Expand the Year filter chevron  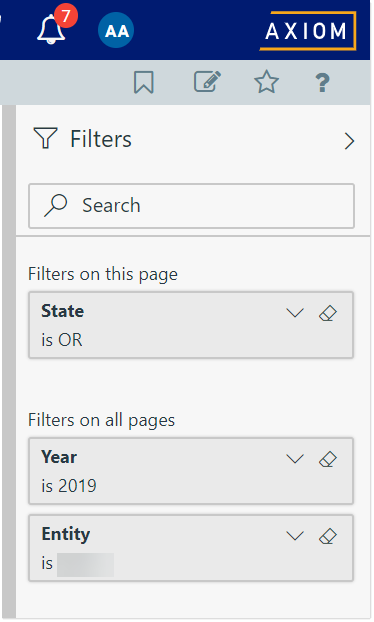(295, 459)
